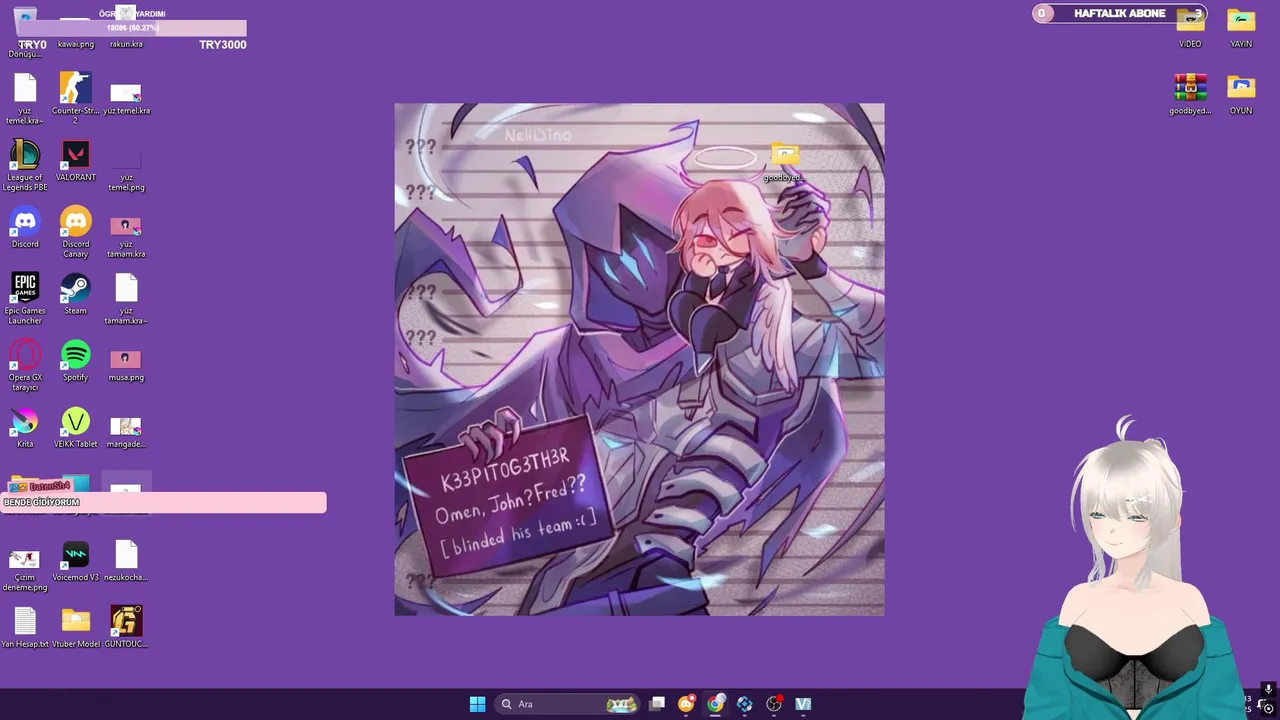Viewport: 1280px width, 720px height.
Task: Click the rakun.kra file label
Action: pos(126,44)
